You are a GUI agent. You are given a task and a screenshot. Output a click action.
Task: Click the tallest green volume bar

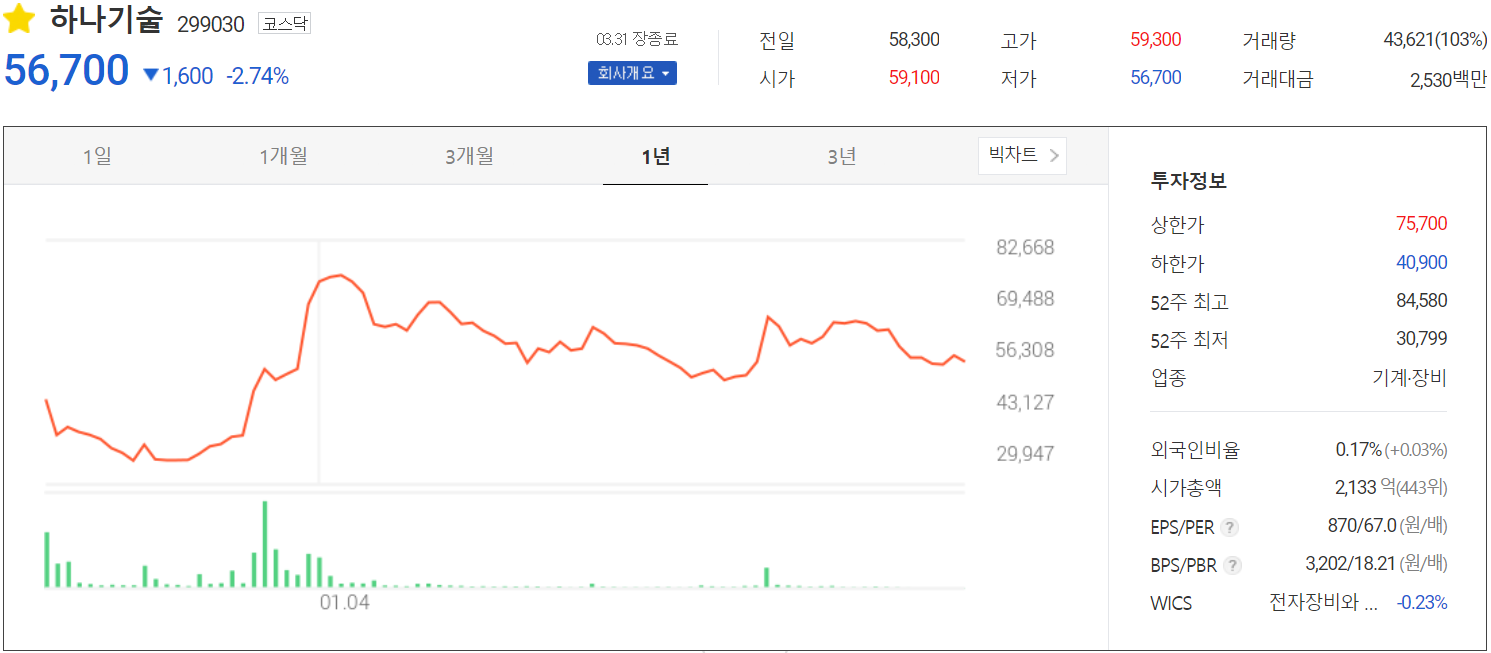pyautogui.click(x=265, y=544)
